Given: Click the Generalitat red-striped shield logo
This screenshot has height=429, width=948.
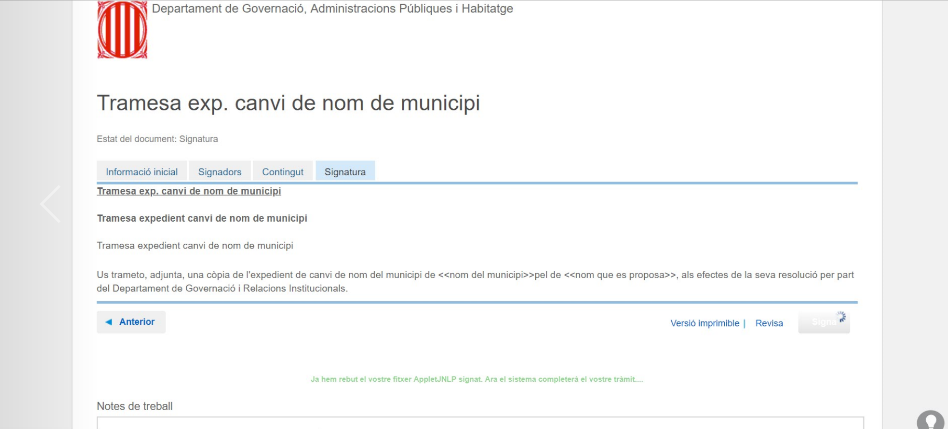Looking at the screenshot, I should (x=122, y=29).
